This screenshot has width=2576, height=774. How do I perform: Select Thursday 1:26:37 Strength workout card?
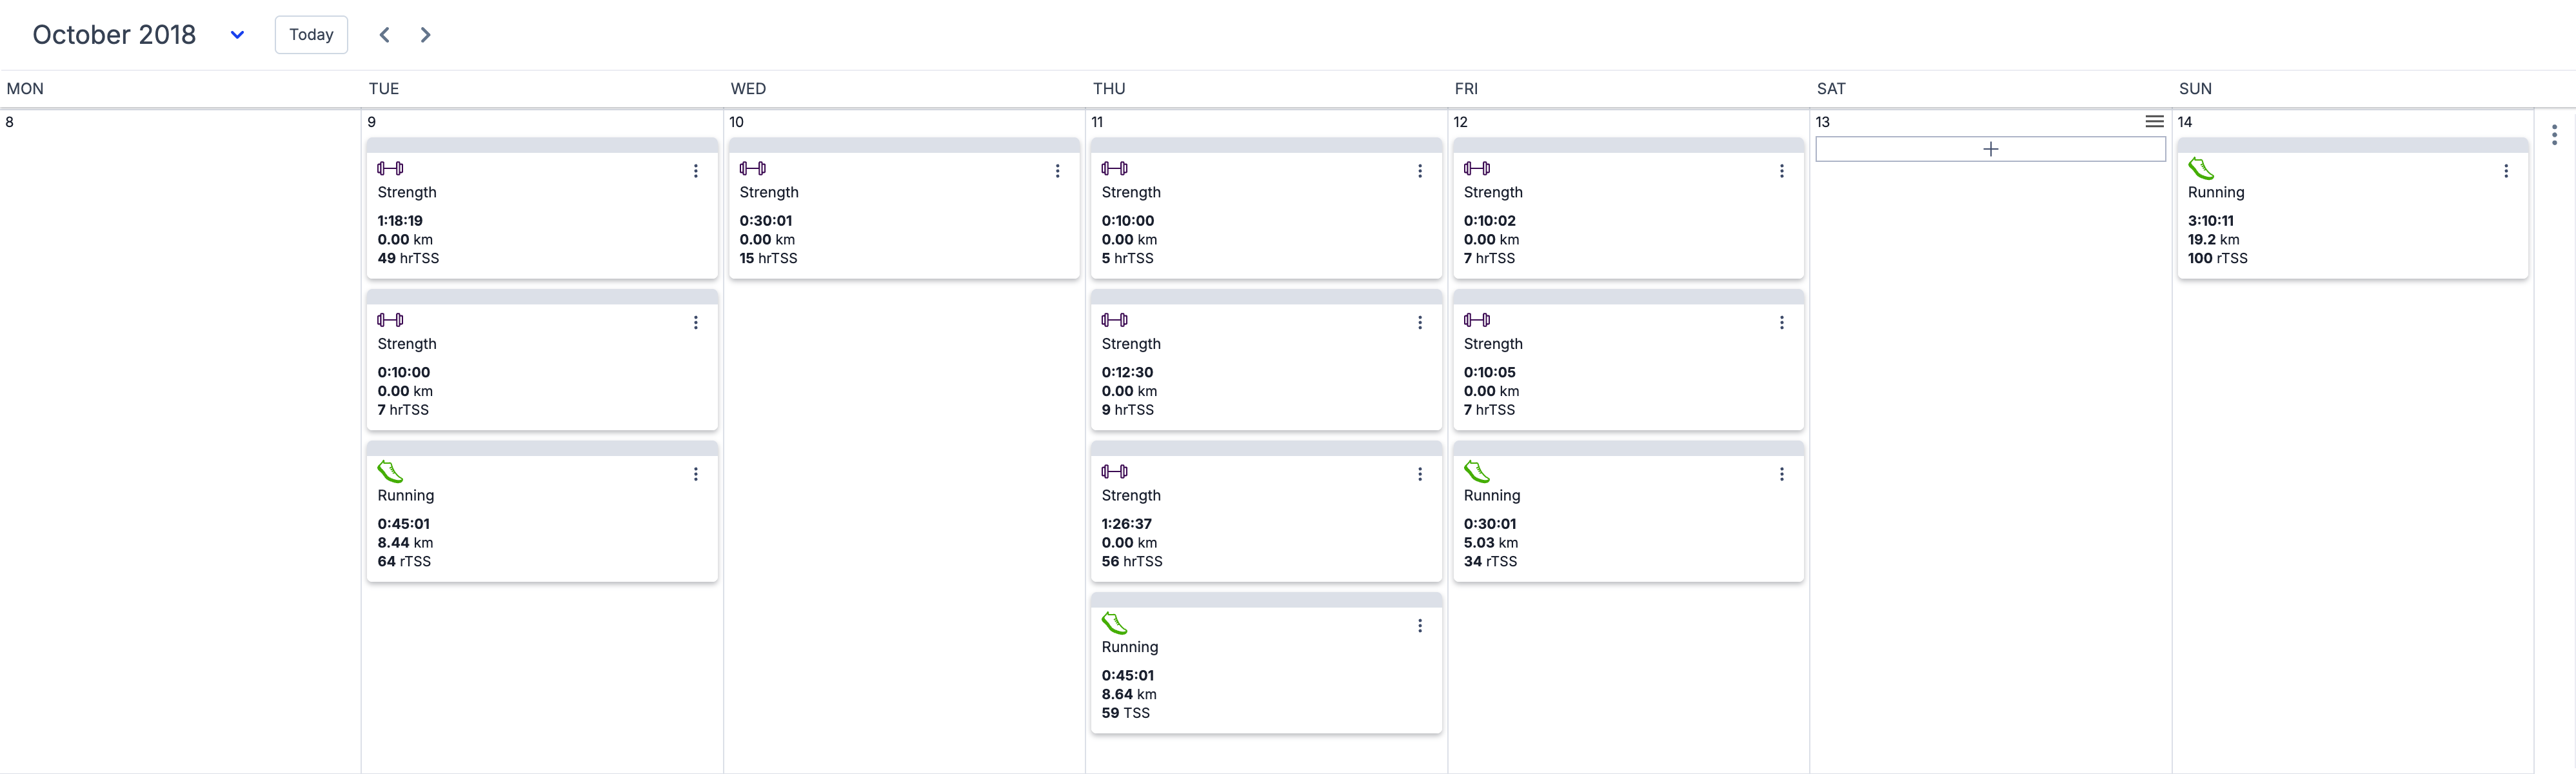click(1265, 520)
